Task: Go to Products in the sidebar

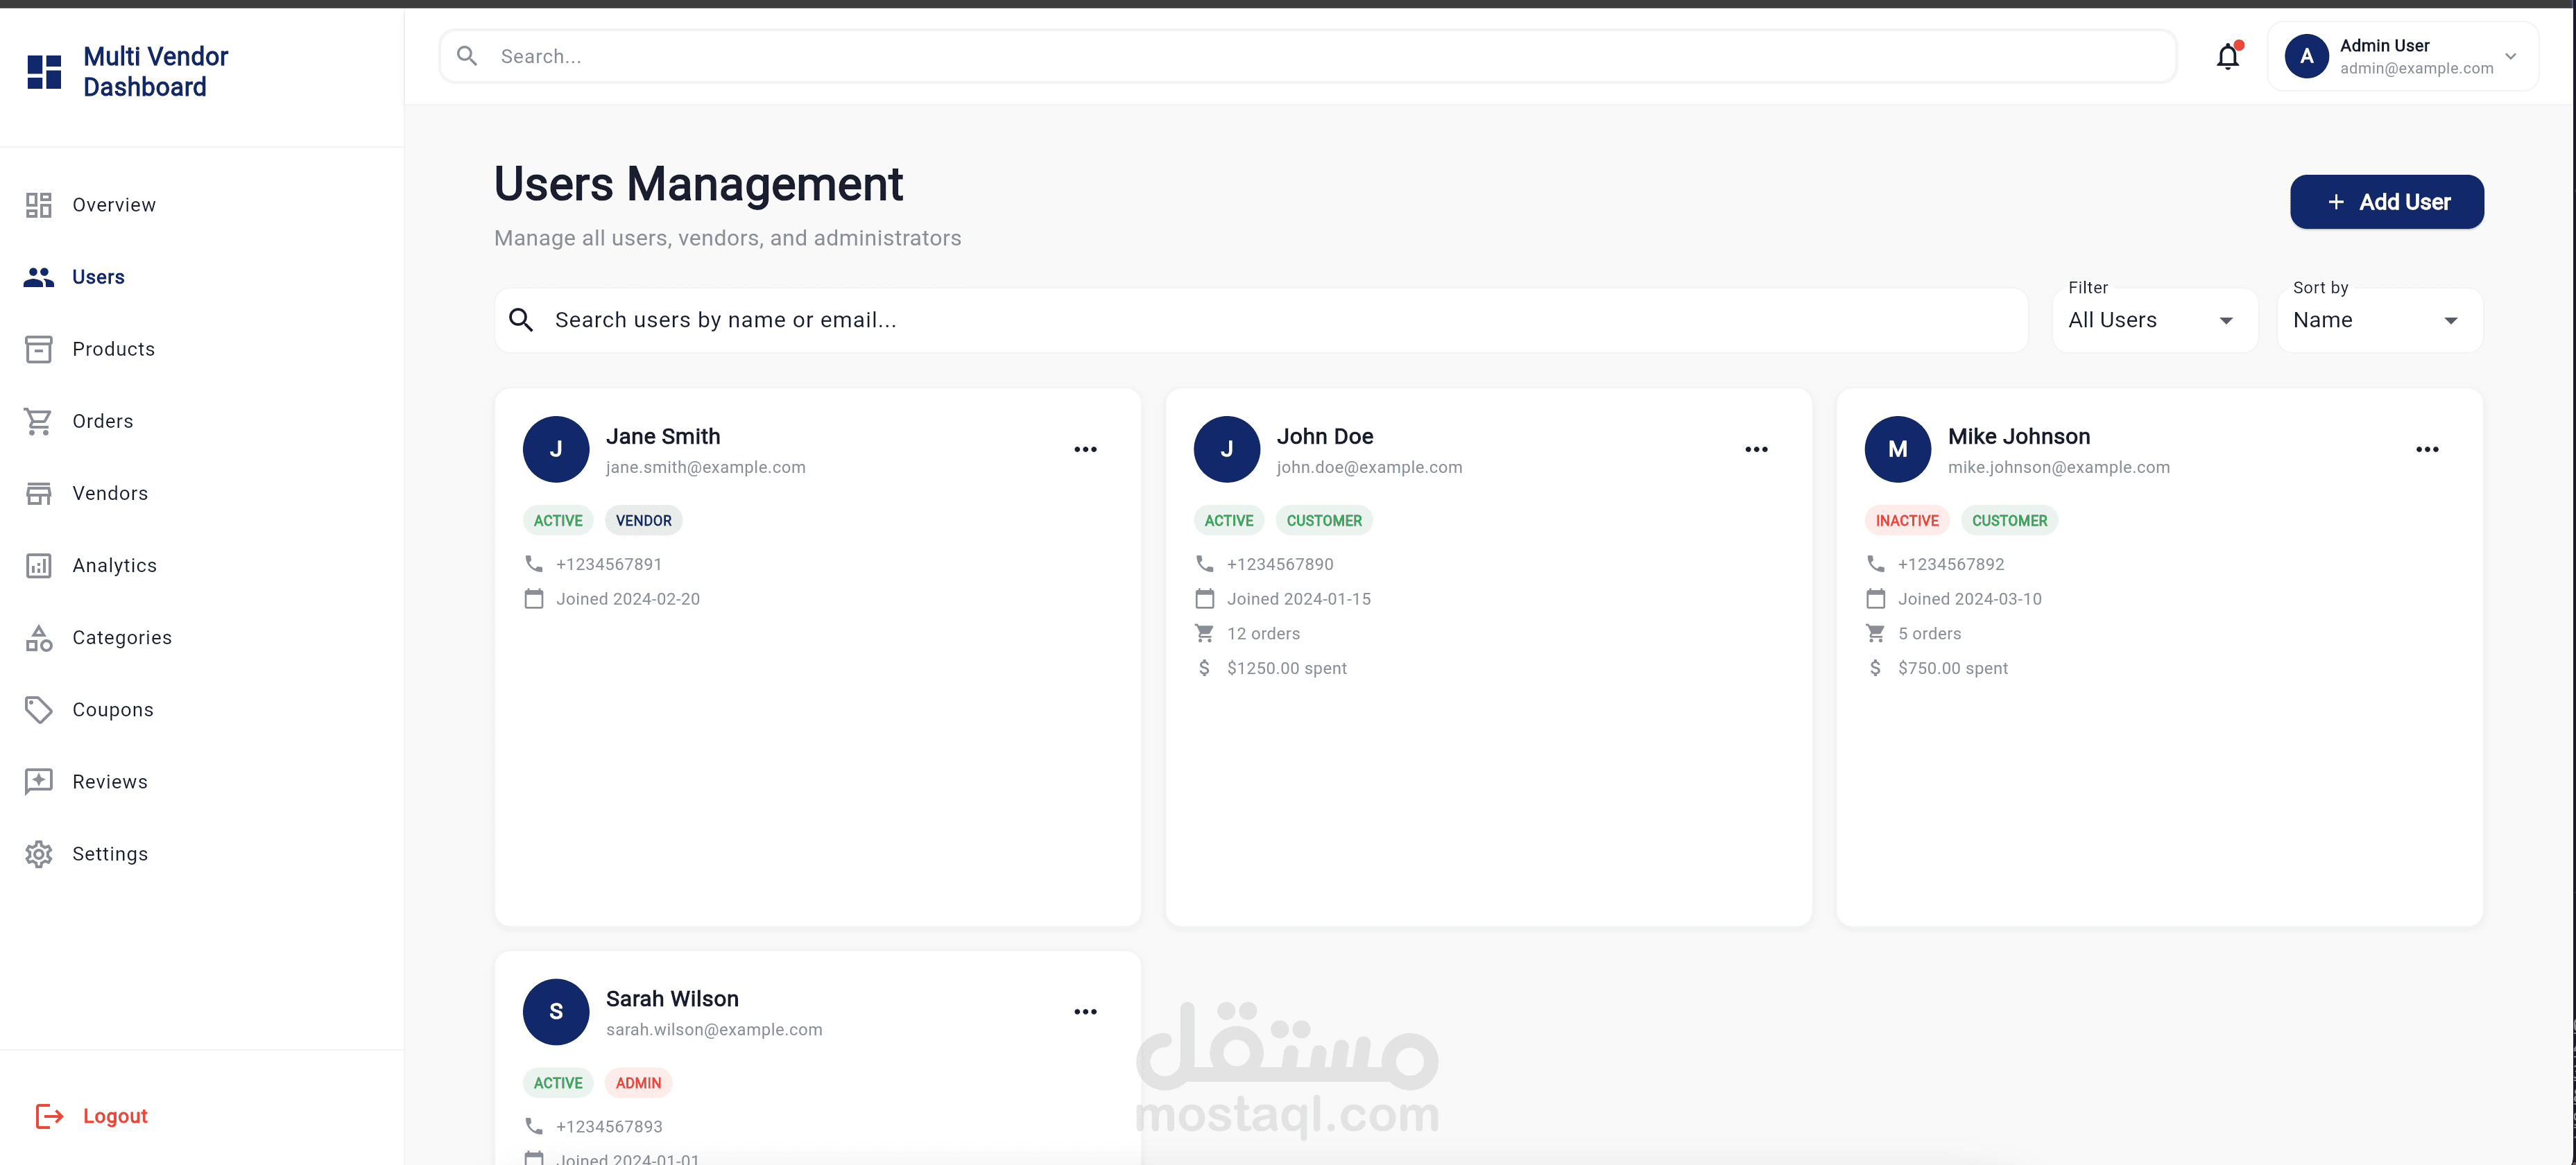Action: 113,349
